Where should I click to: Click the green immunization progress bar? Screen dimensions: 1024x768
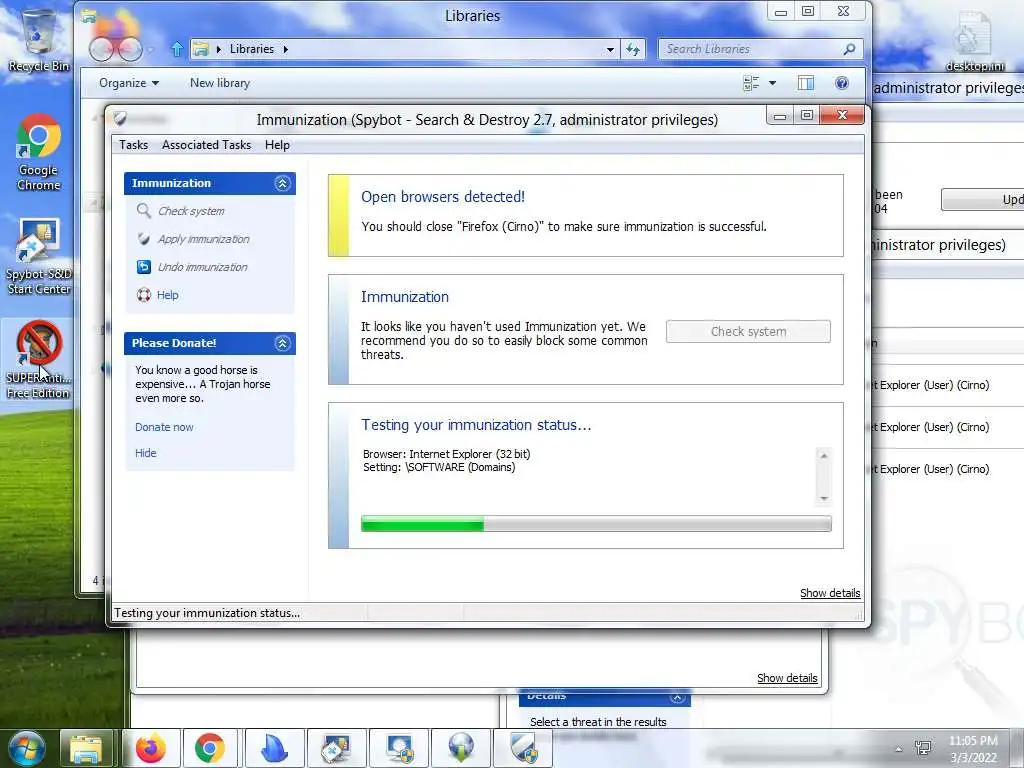pos(596,523)
